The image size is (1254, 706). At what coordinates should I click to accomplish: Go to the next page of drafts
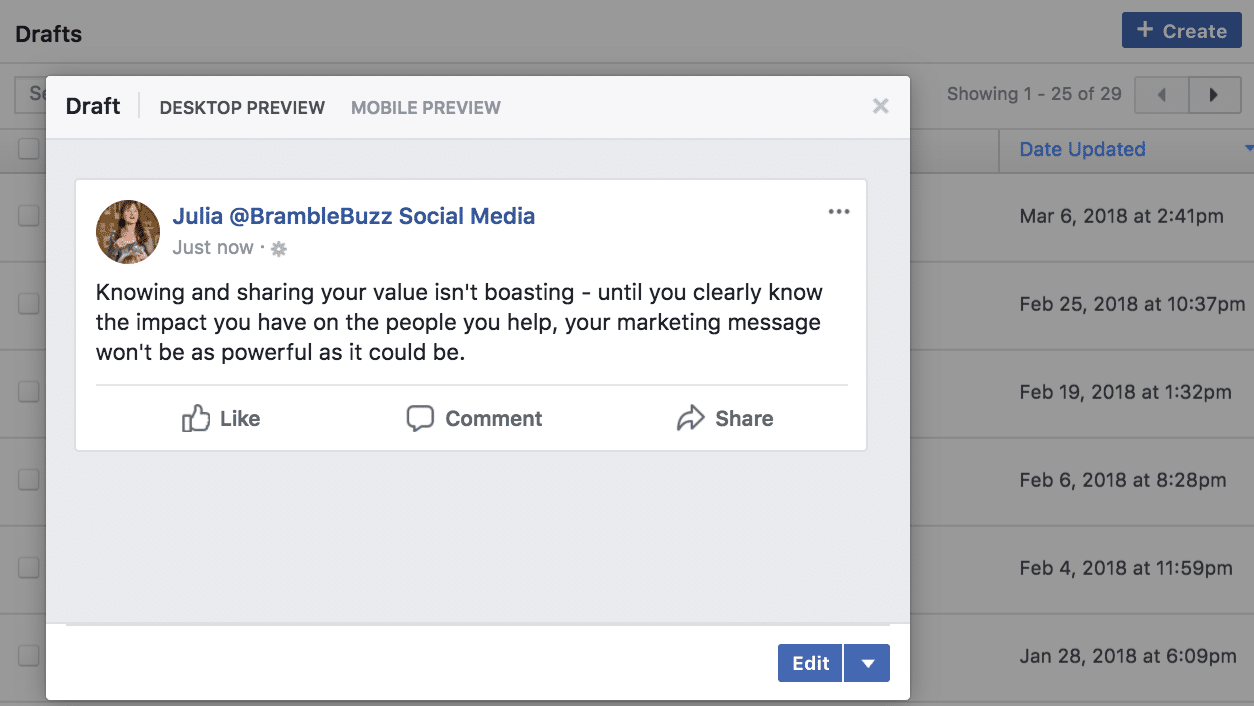[x=1215, y=95]
